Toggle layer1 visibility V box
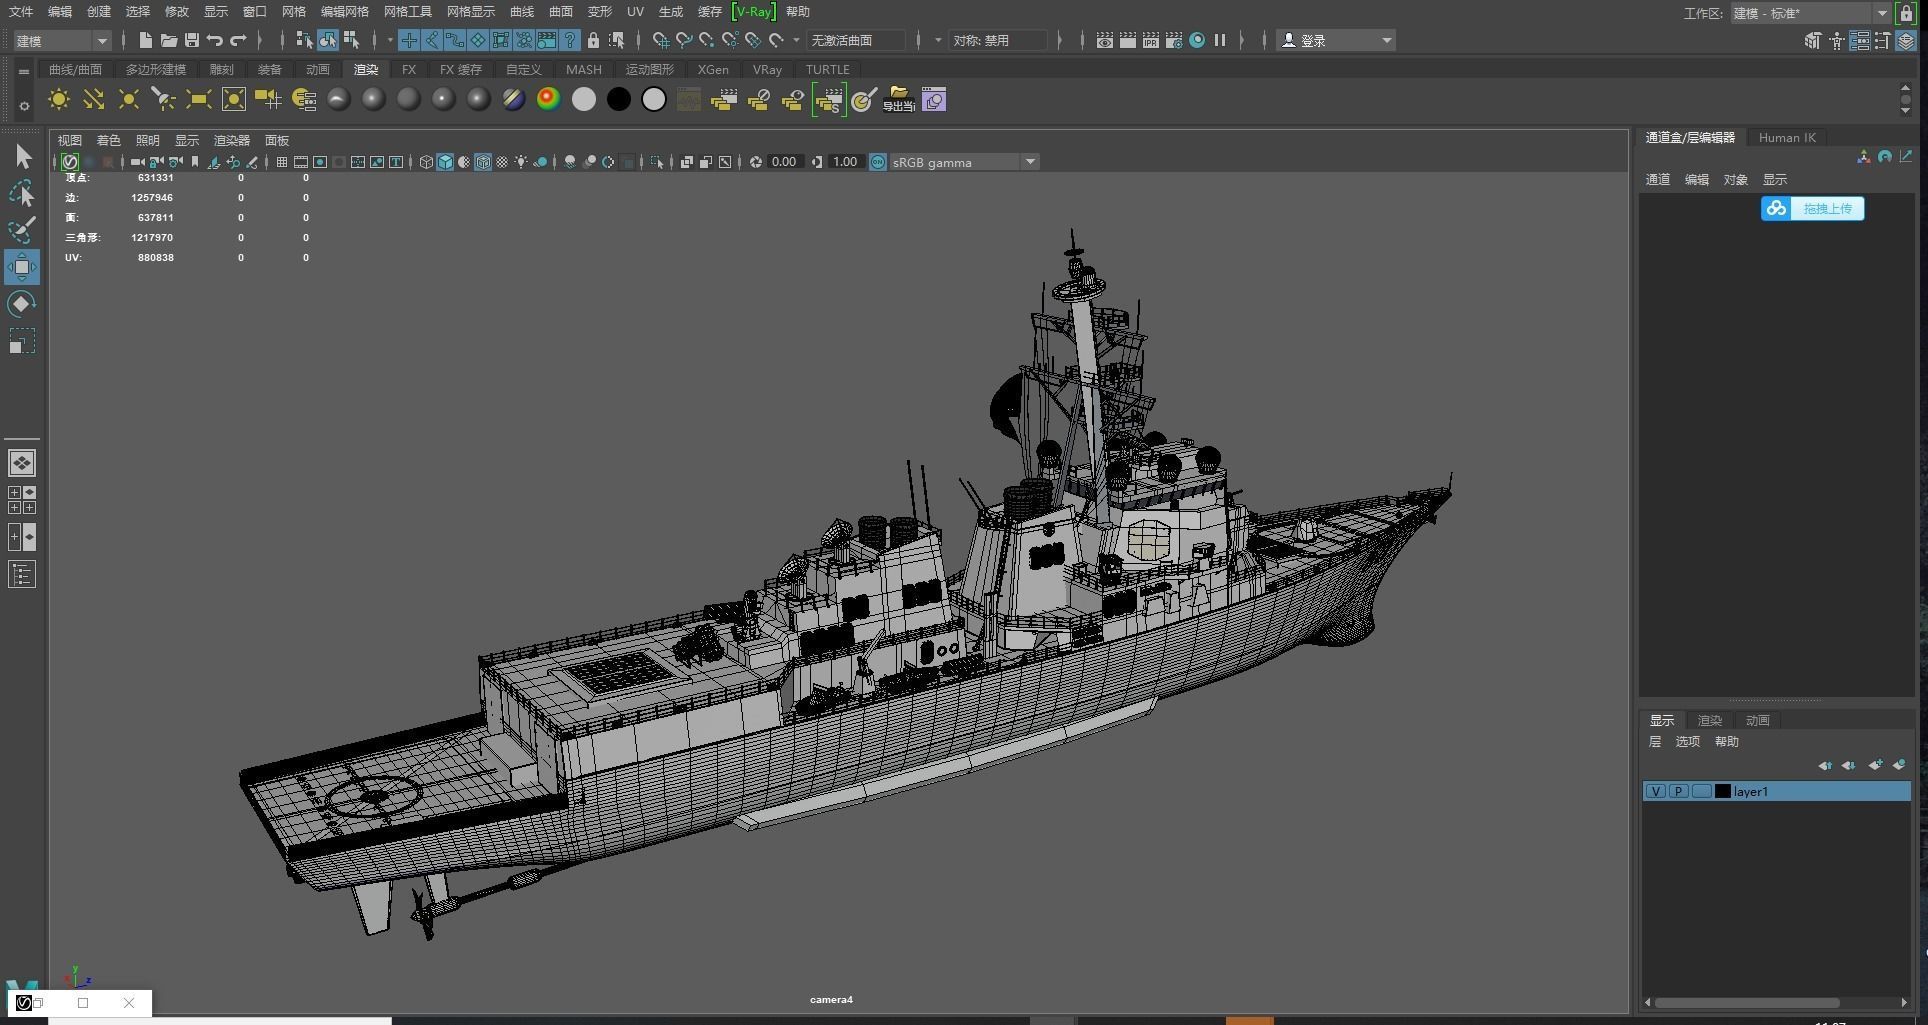 pos(1656,791)
